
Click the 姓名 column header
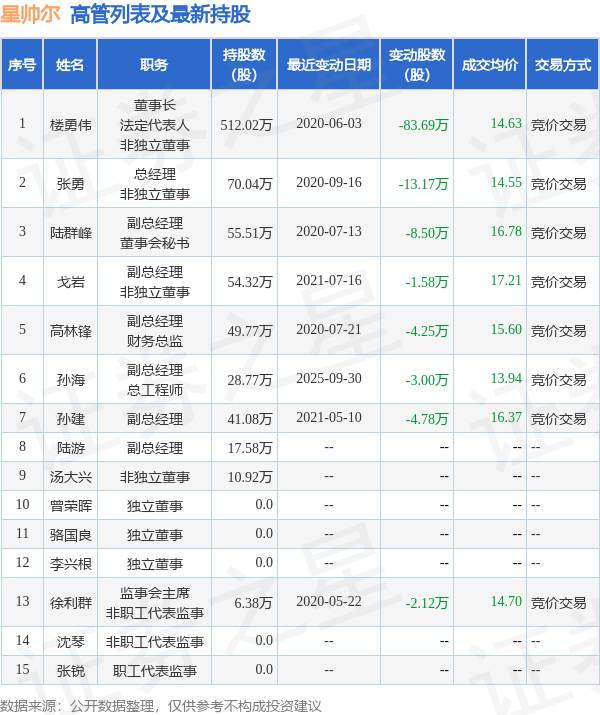coord(70,64)
